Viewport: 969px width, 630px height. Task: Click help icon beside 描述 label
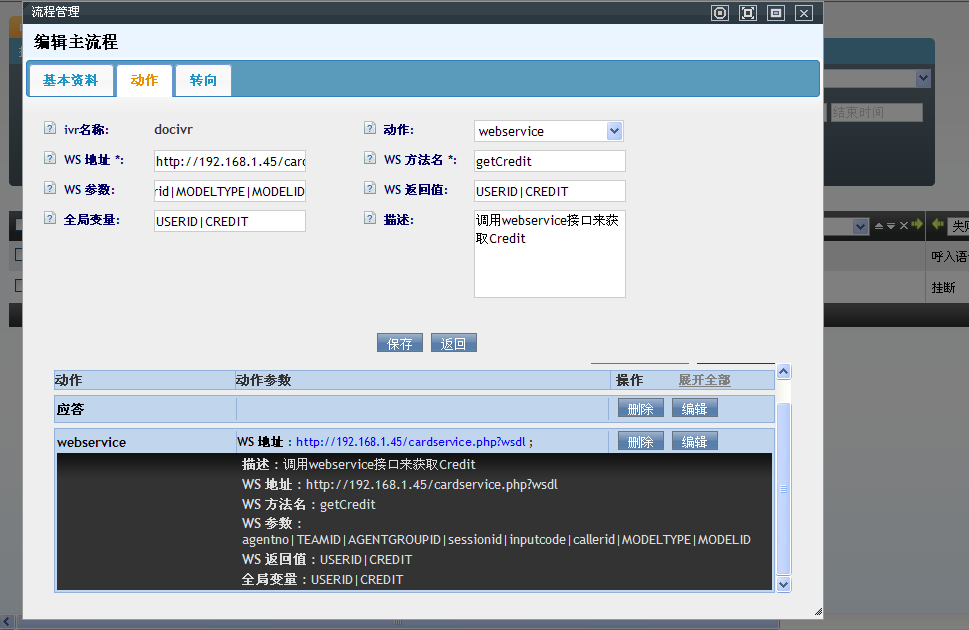tap(370, 219)
